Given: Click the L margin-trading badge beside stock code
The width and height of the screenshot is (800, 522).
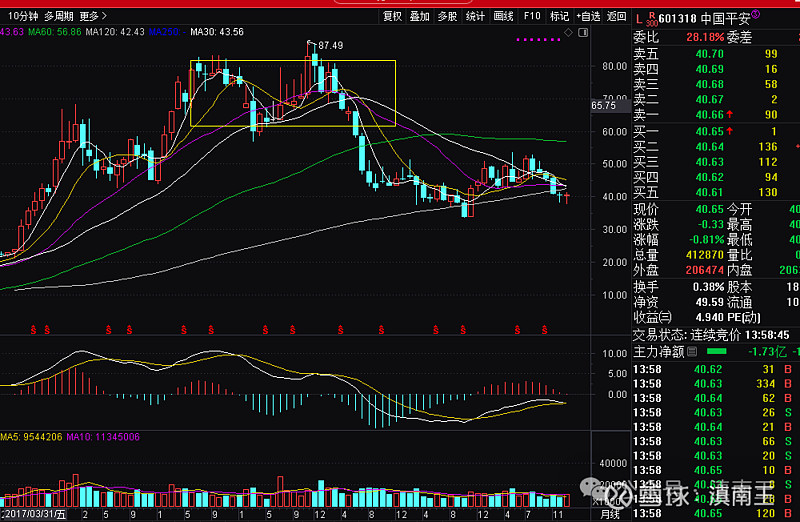Looking at the screenshot, I should 639,16.
